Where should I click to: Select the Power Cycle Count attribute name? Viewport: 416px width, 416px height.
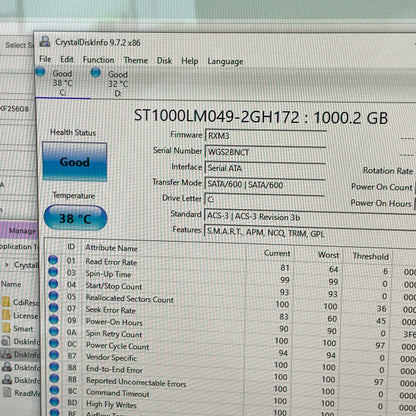pos(117,346)
